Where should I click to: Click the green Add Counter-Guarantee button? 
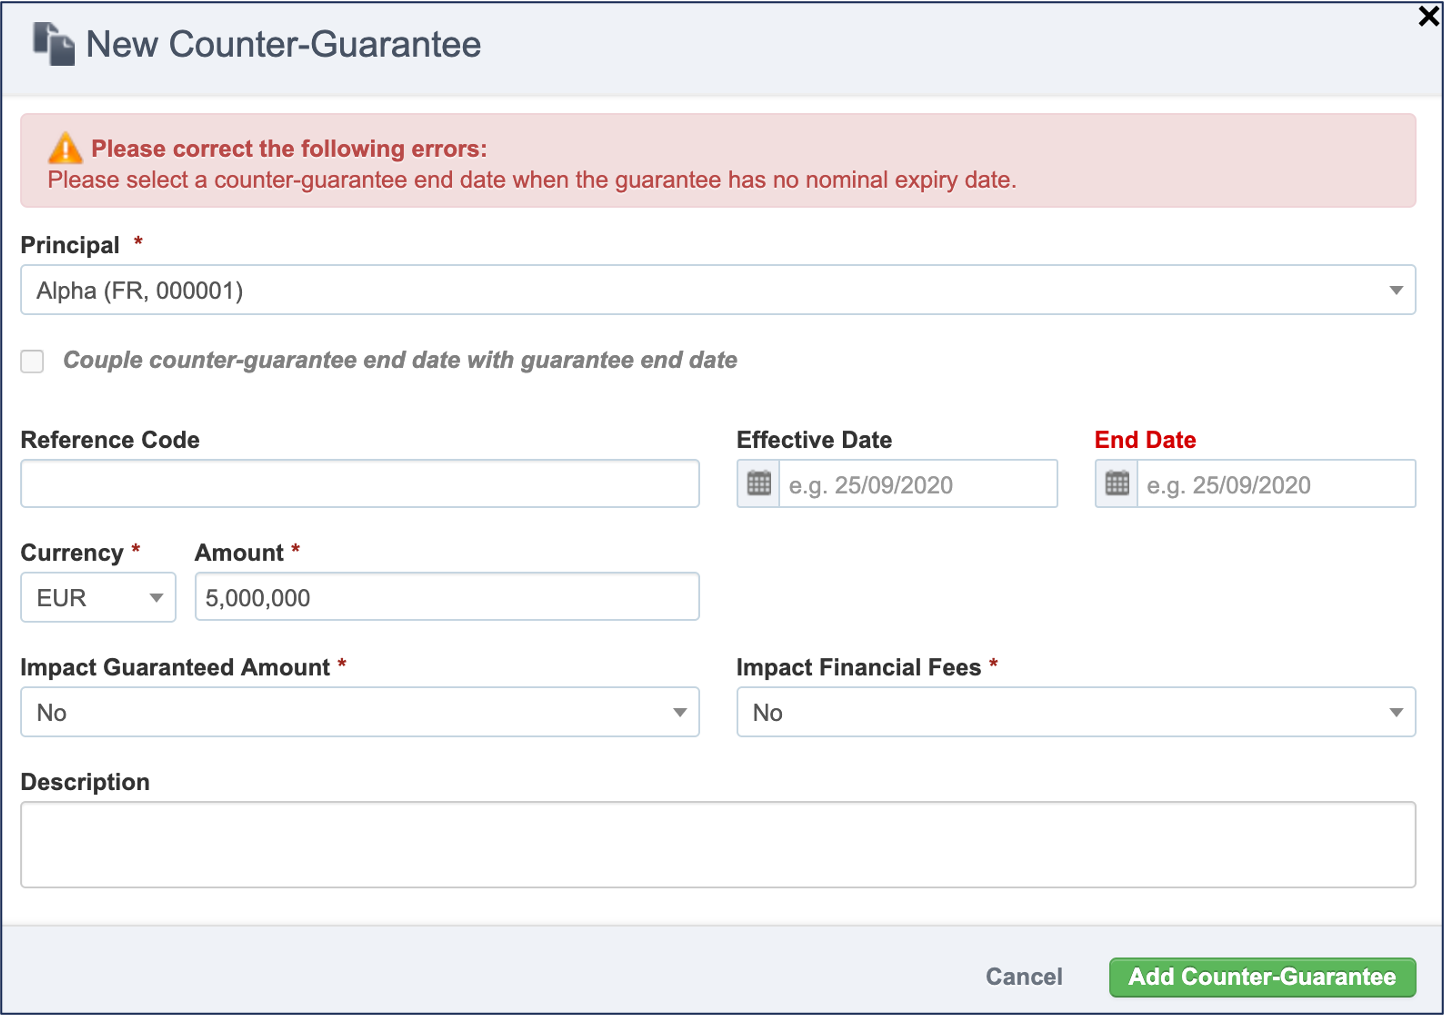tap(1262, 977)
